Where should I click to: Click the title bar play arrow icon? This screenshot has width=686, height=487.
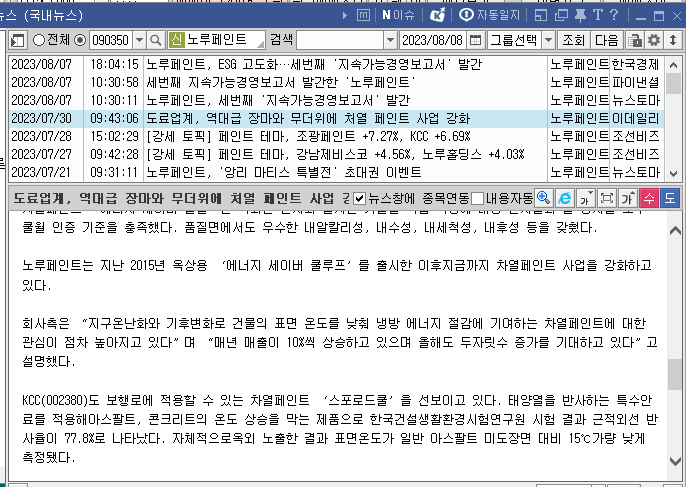click(x=344, y=16)
